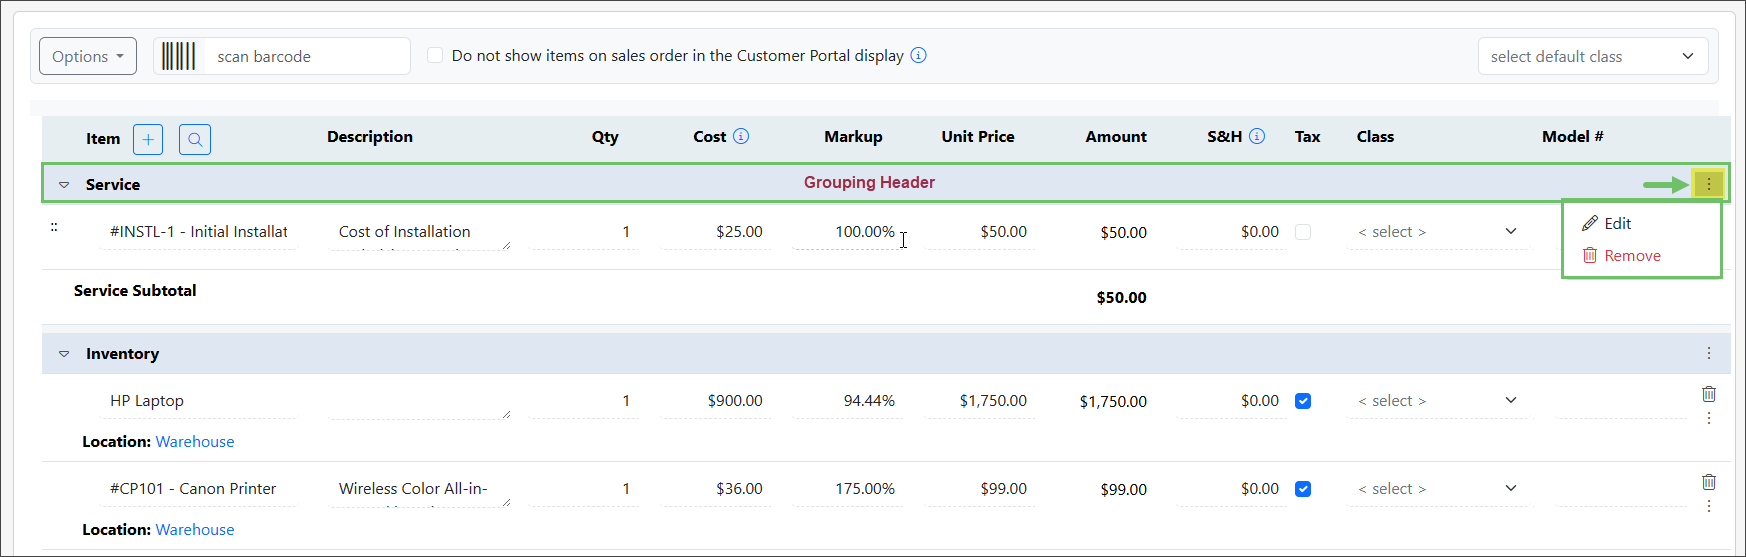Image resolution: width=1746 pixels, height=557 pixels.
Task: Click Qty field for Initial Installation row
Action: 585,232
